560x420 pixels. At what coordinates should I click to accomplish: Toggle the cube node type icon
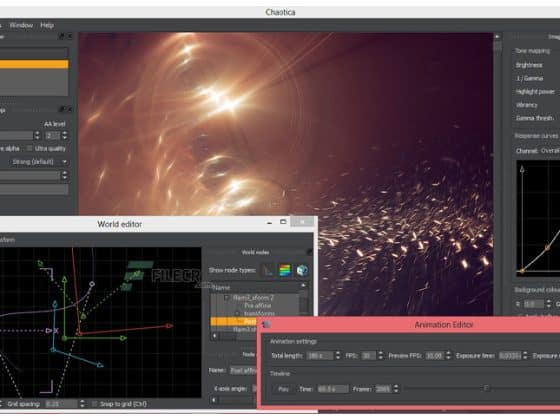pos(302,270)
